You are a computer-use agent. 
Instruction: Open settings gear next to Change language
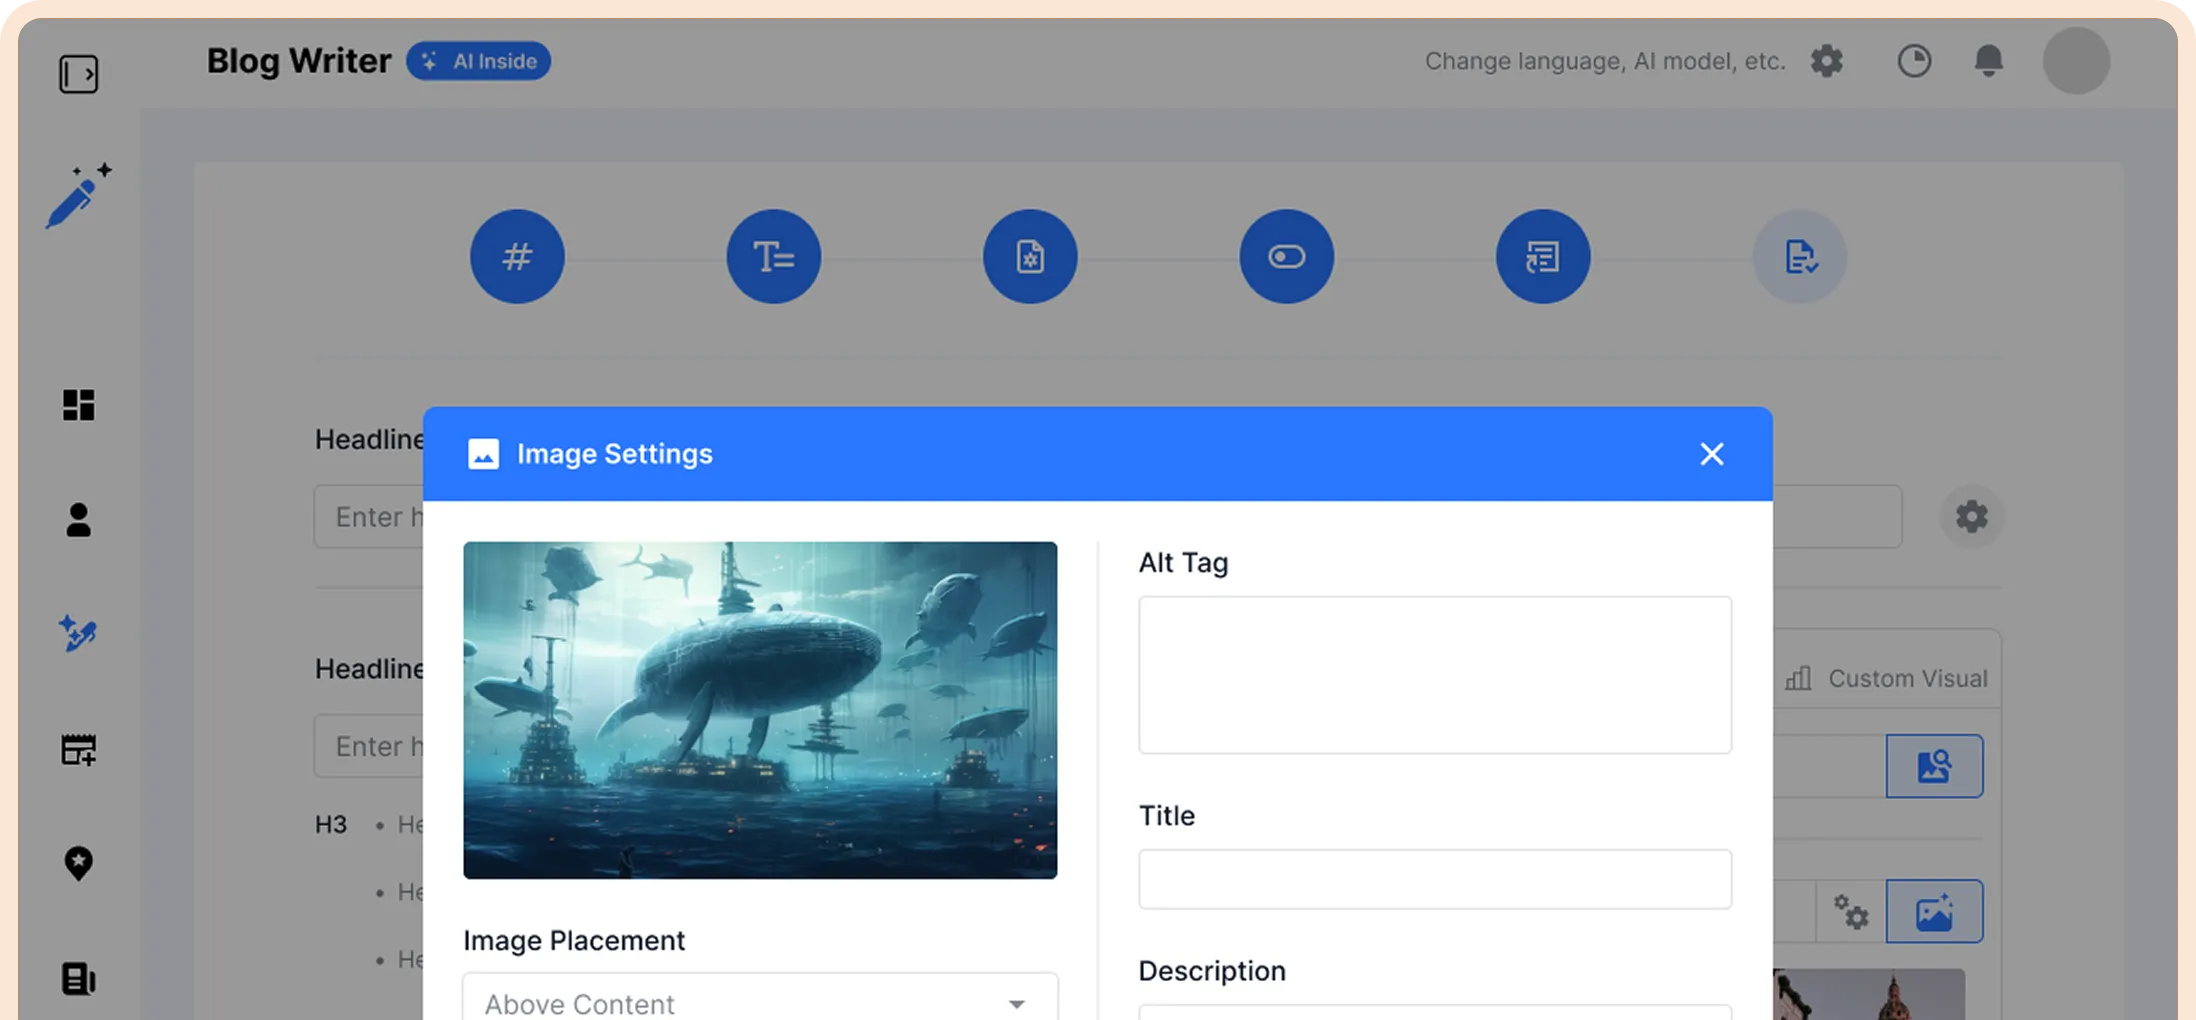1826,61
